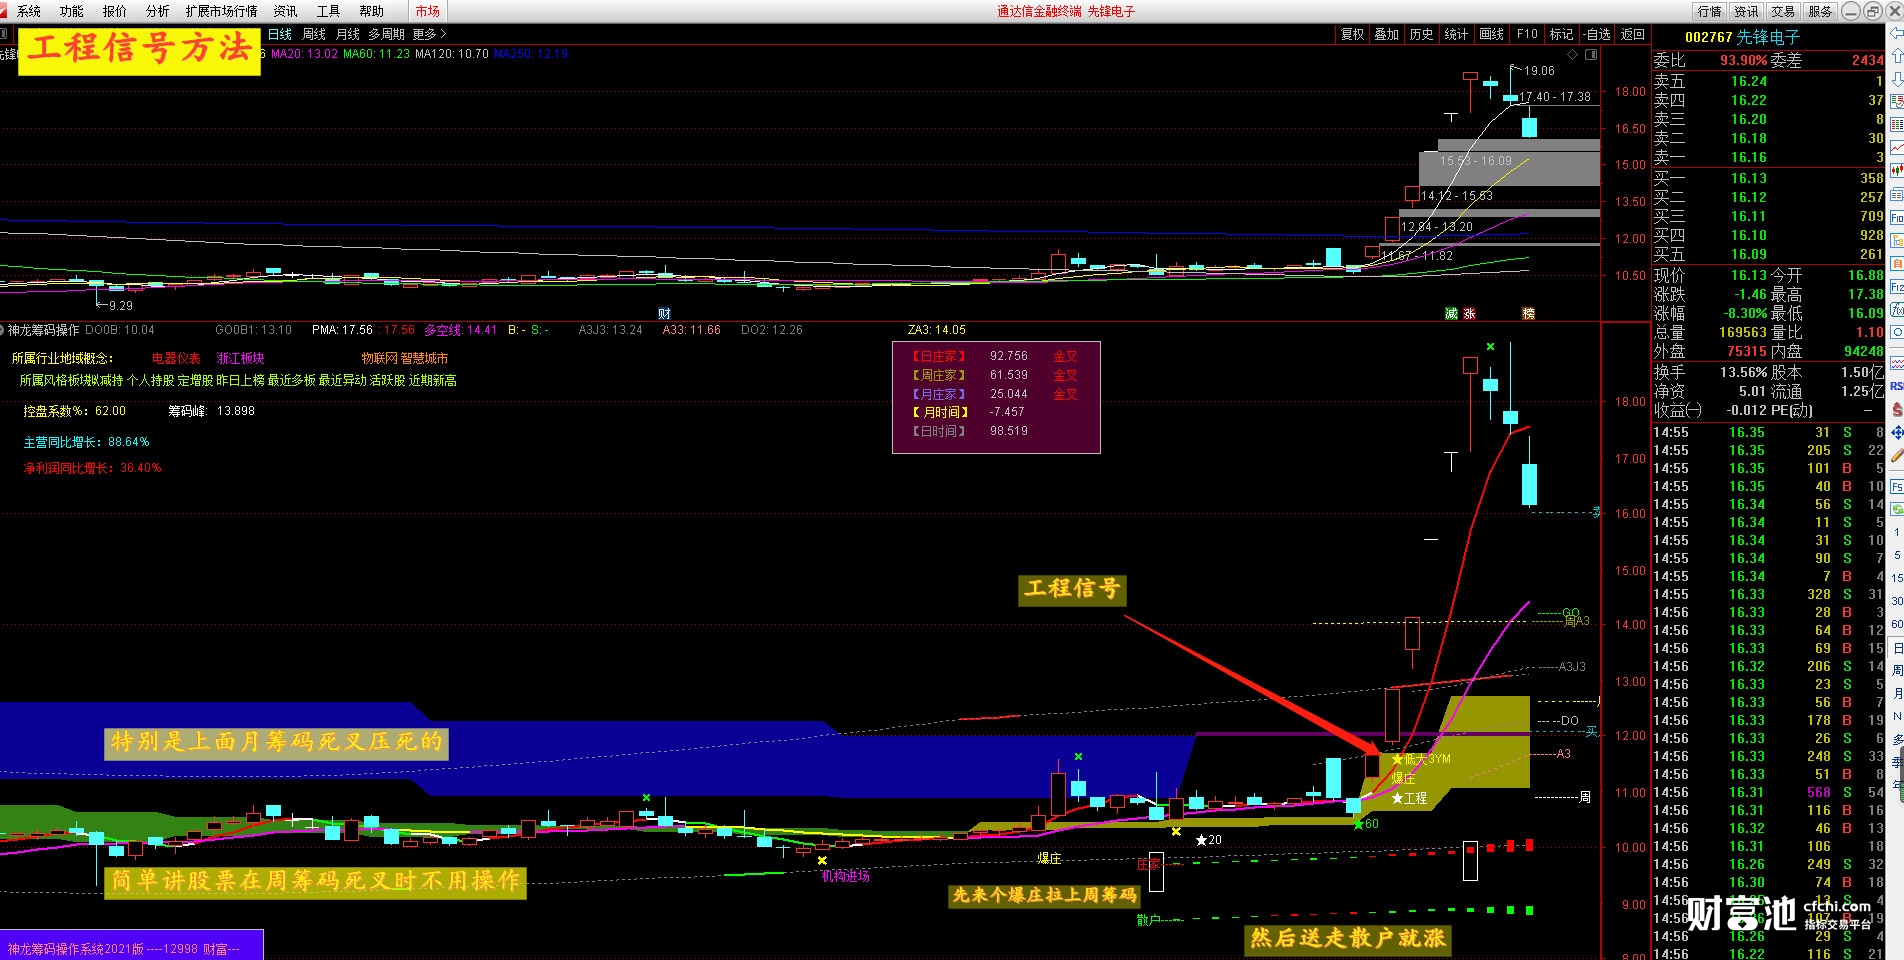
Task: Click the 电器仪表 industry link
Action: [176, 358]
